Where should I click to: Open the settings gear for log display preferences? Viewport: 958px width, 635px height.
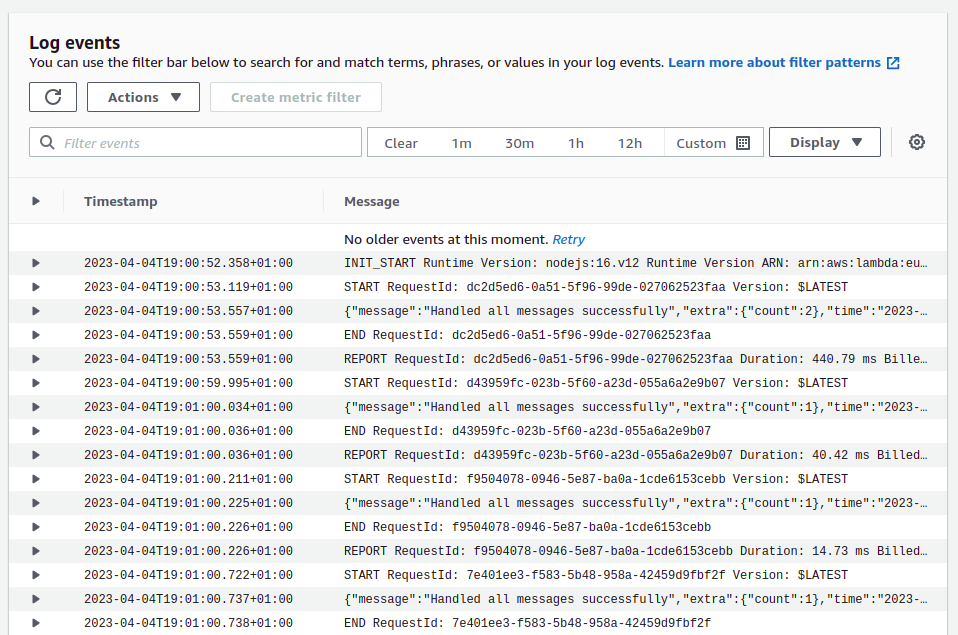916,142
